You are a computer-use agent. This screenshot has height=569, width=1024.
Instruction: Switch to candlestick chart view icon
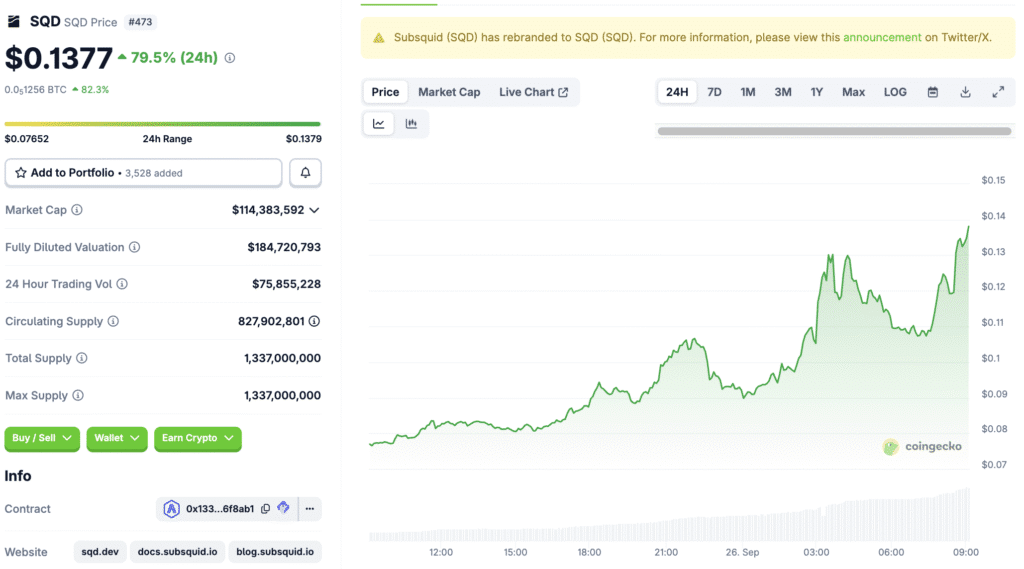coord(411,123)
